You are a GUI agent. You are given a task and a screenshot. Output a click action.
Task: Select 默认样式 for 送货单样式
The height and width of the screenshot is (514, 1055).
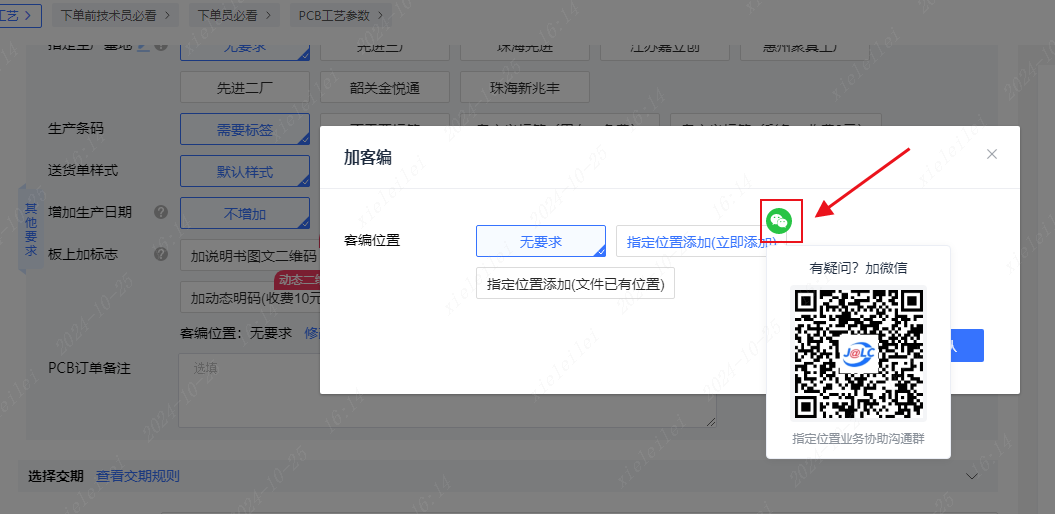click(x=245, y=172)
